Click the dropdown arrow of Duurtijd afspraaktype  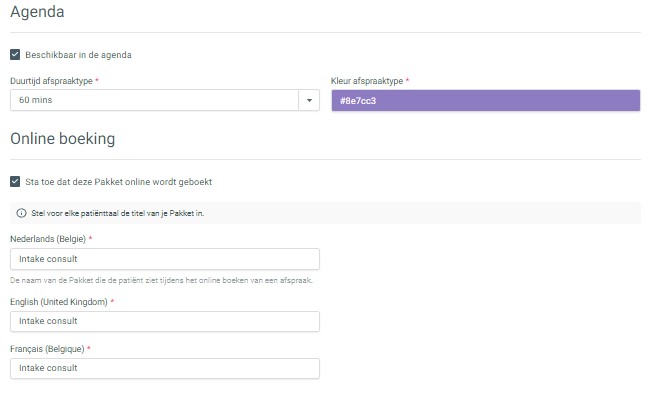point(309,100)
